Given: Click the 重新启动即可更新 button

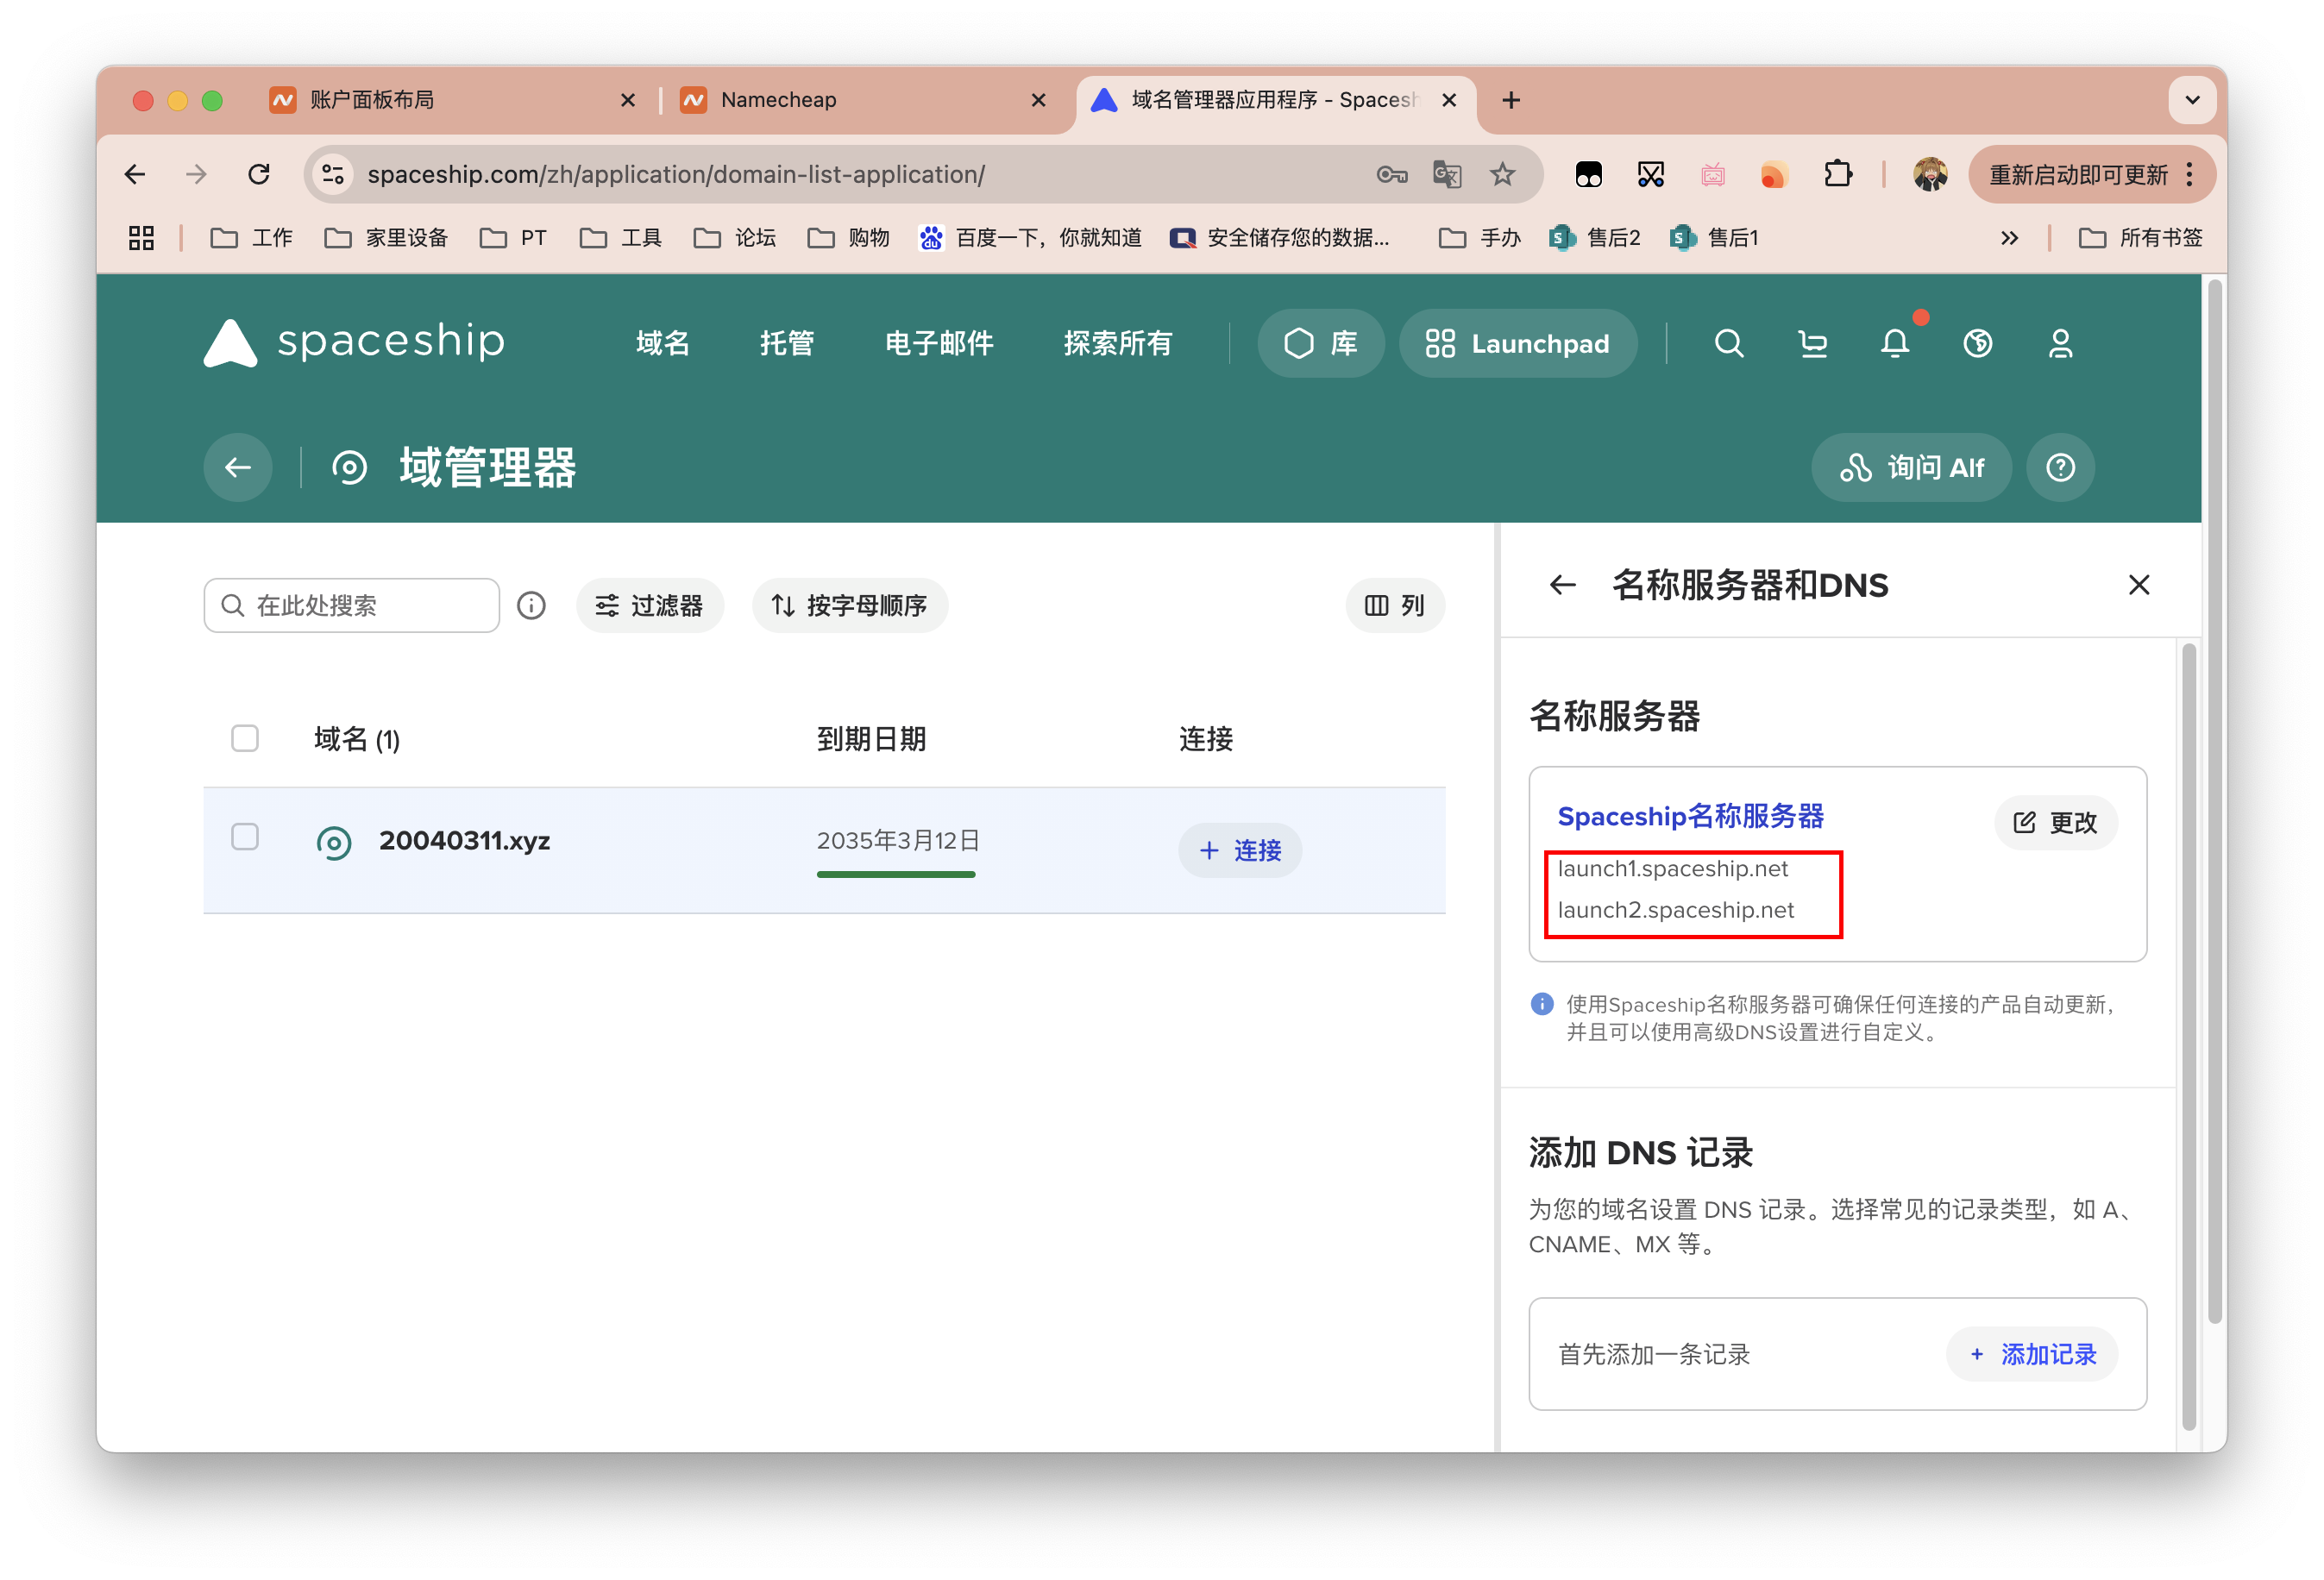Looking at the screenshot, I should (2078, 175).
